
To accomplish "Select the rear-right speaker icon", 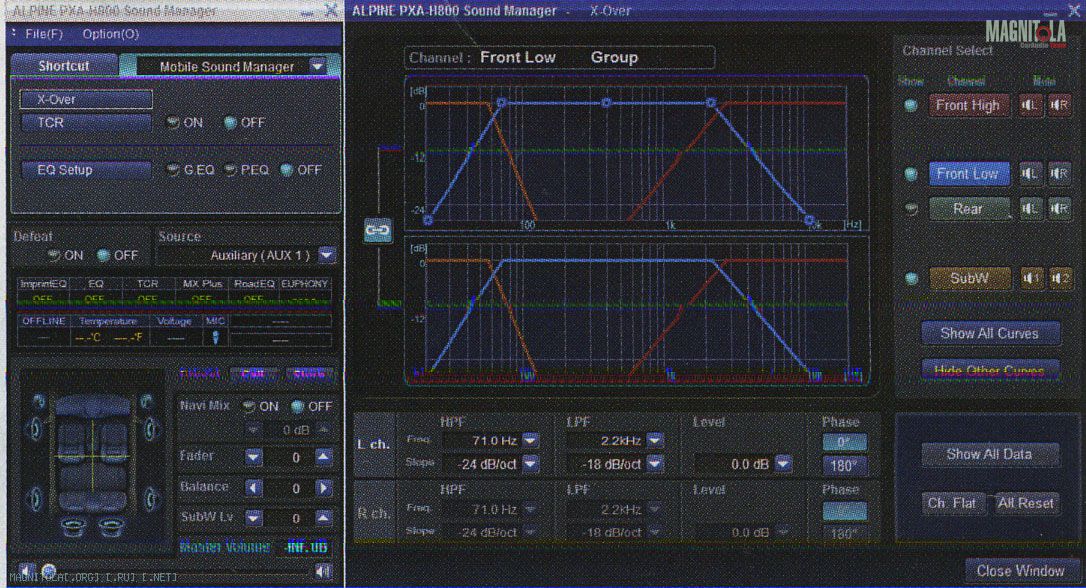I will point(151,498).
